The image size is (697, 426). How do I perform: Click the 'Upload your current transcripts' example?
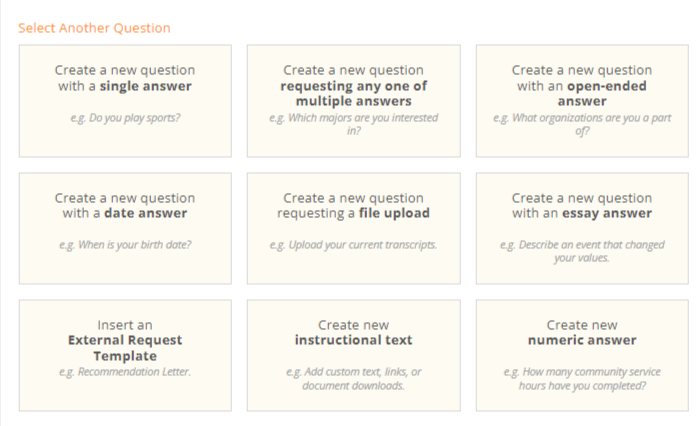353,245
